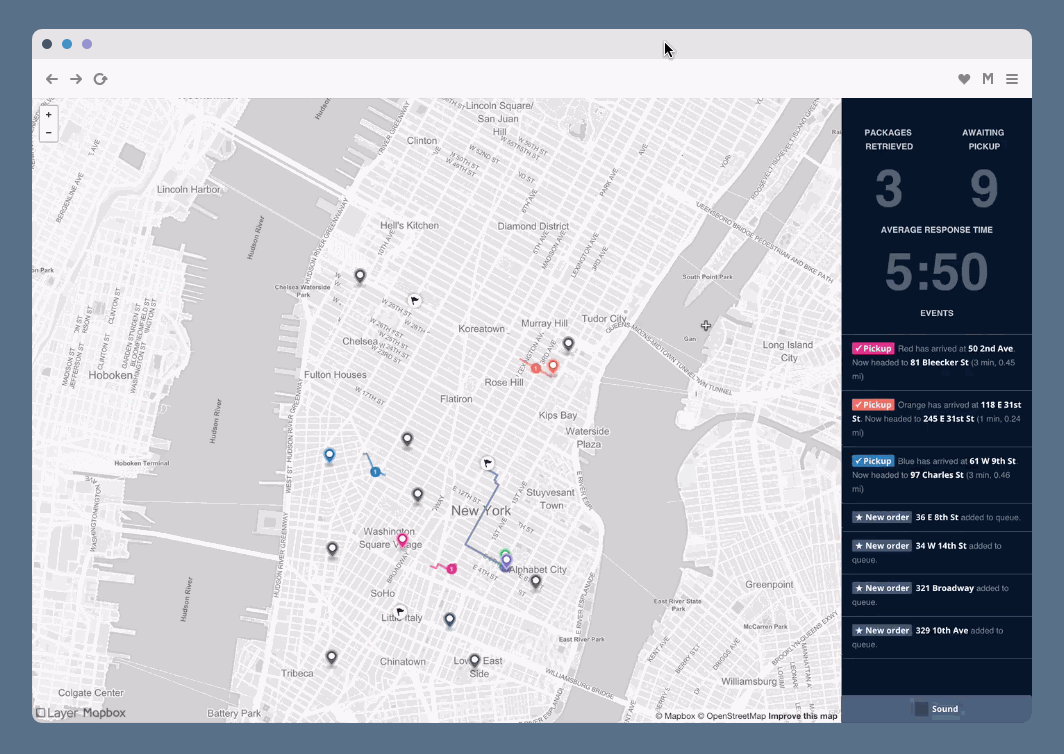The image size is (1064, 754).
Task: Zoom in the map with plus button
Action: pos(48,115)
